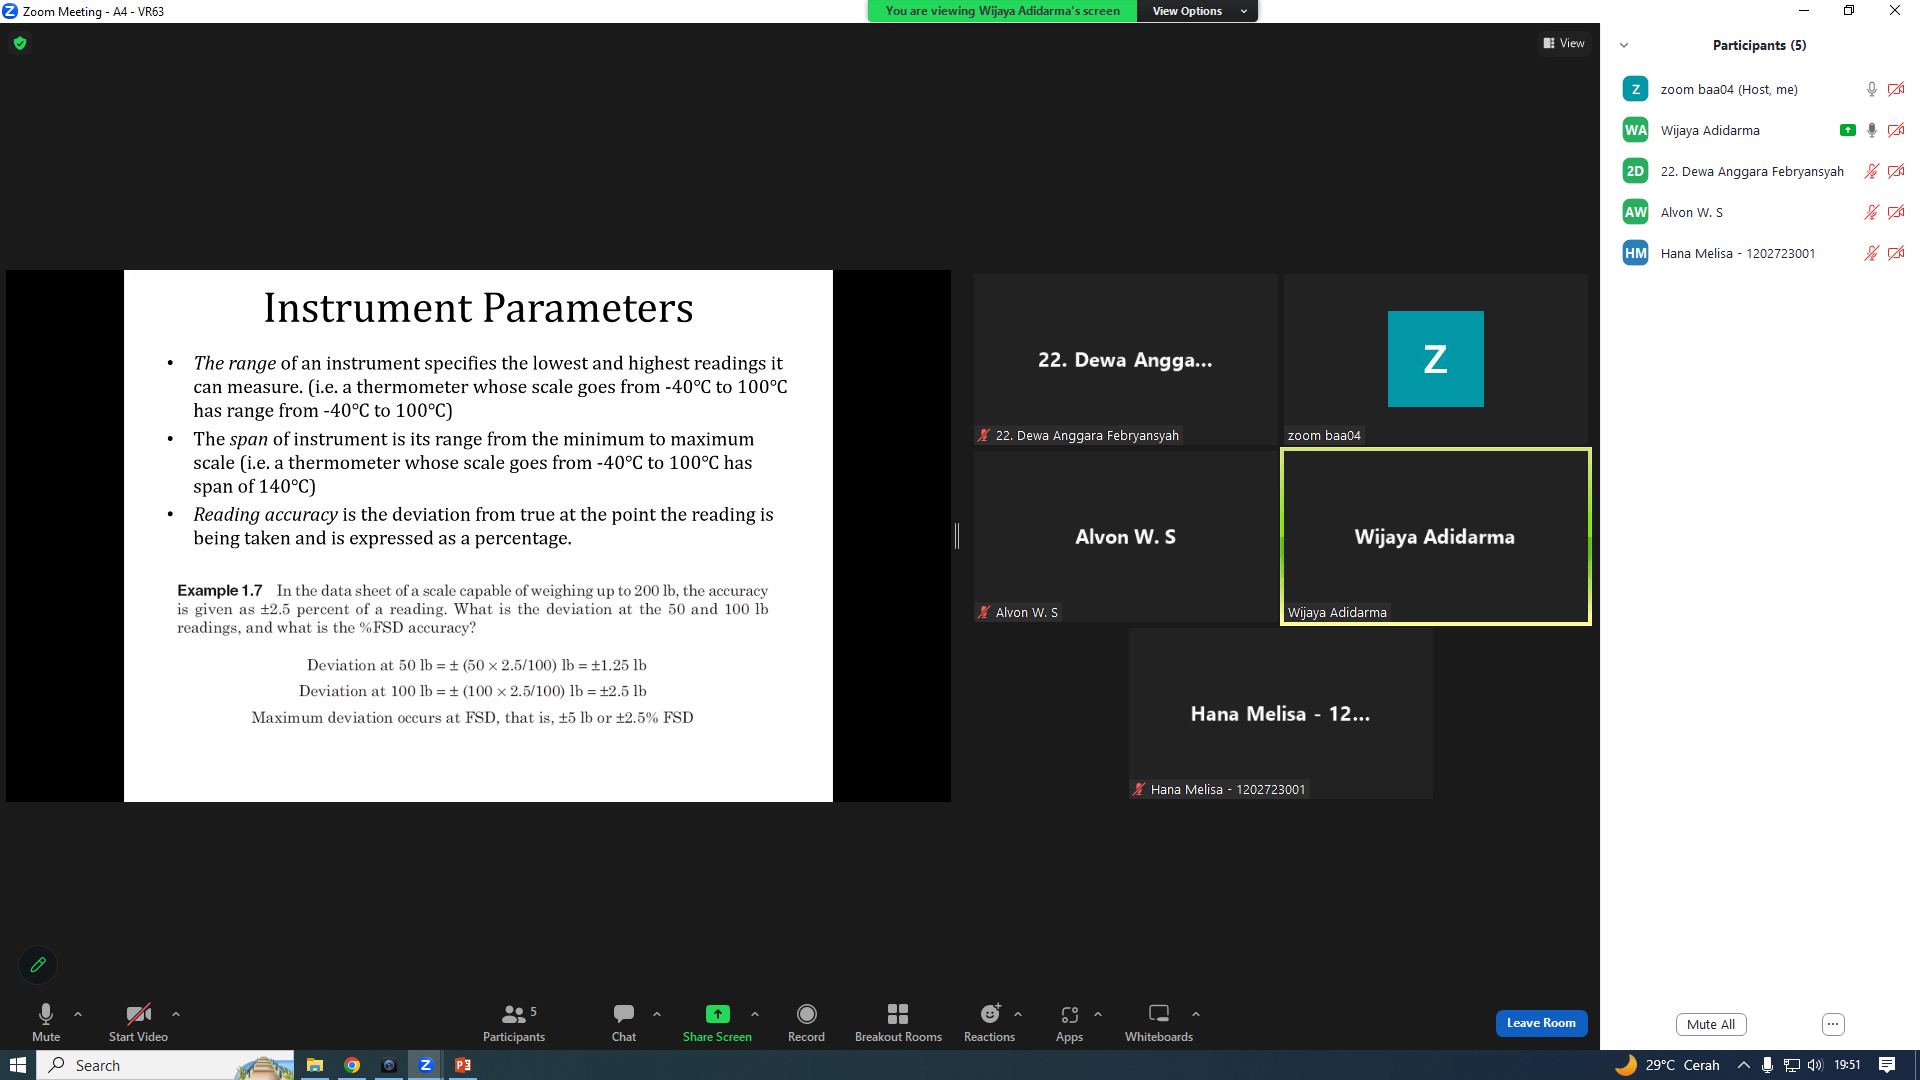The image size is (1920, 1080).
Task: Click the green annotate pencil icon
Action: pyautogui.click(x=38, y=965)
